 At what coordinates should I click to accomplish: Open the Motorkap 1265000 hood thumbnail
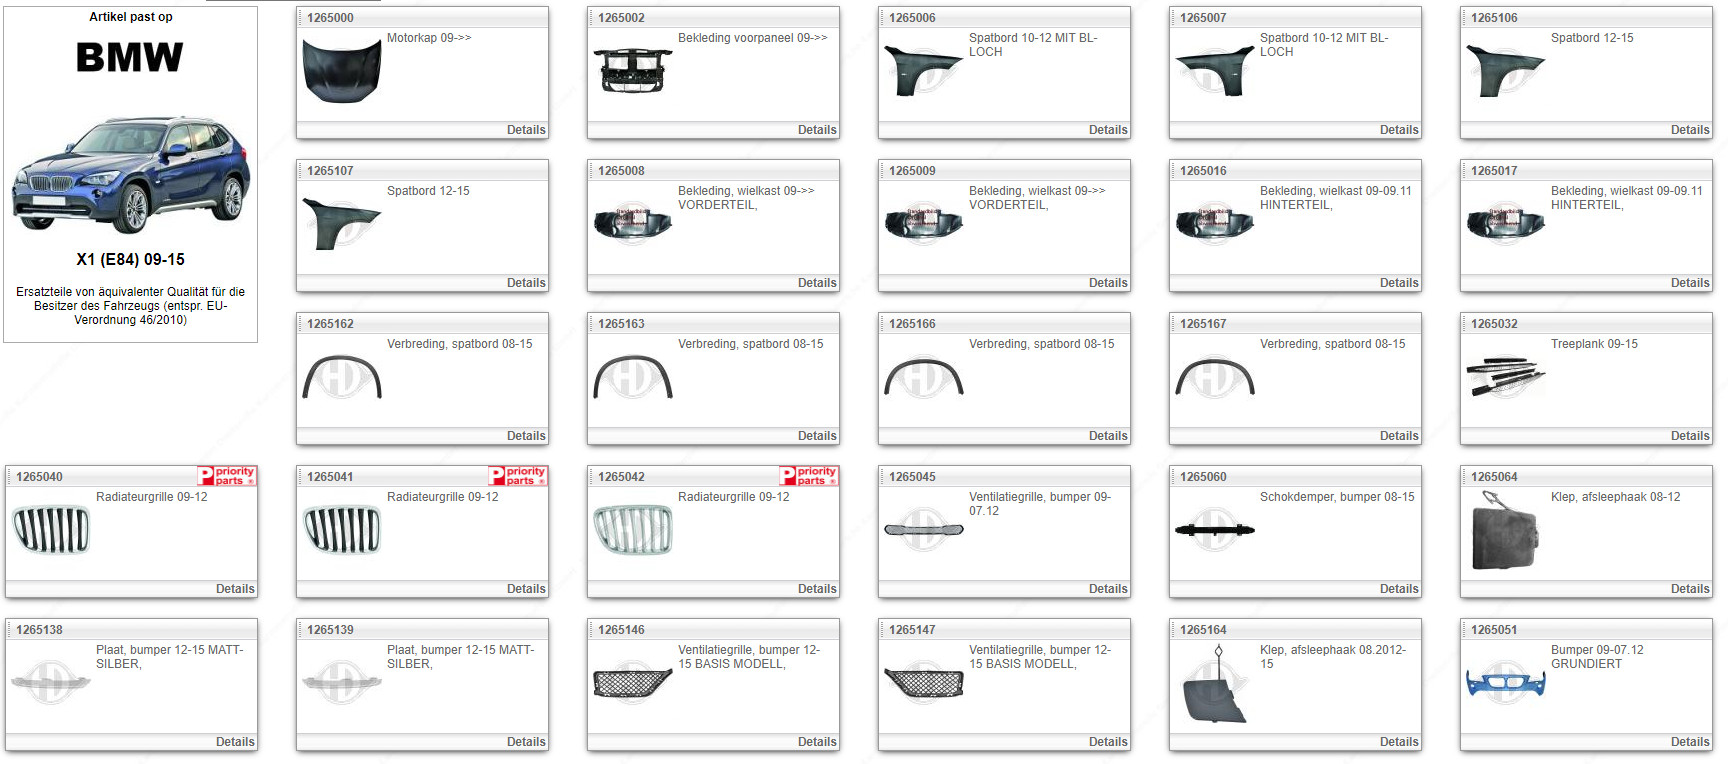[342, 71]
